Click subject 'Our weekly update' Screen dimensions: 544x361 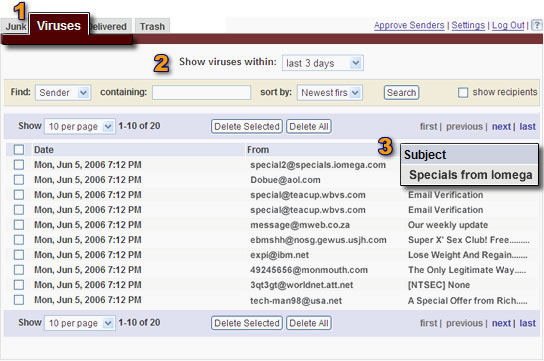448,225
